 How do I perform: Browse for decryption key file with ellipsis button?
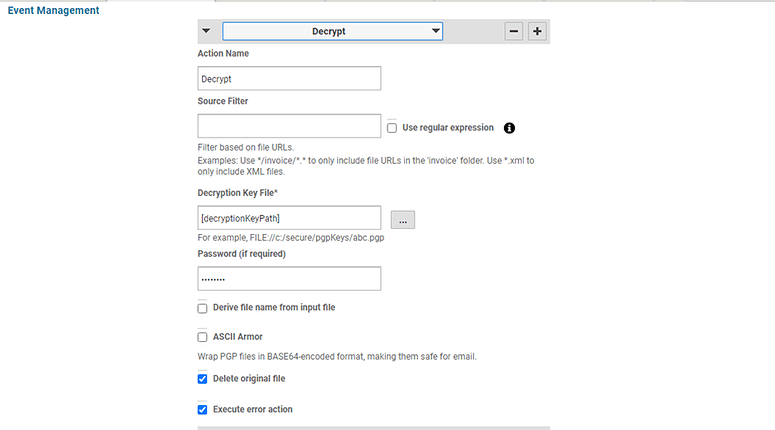coord(403,219)
